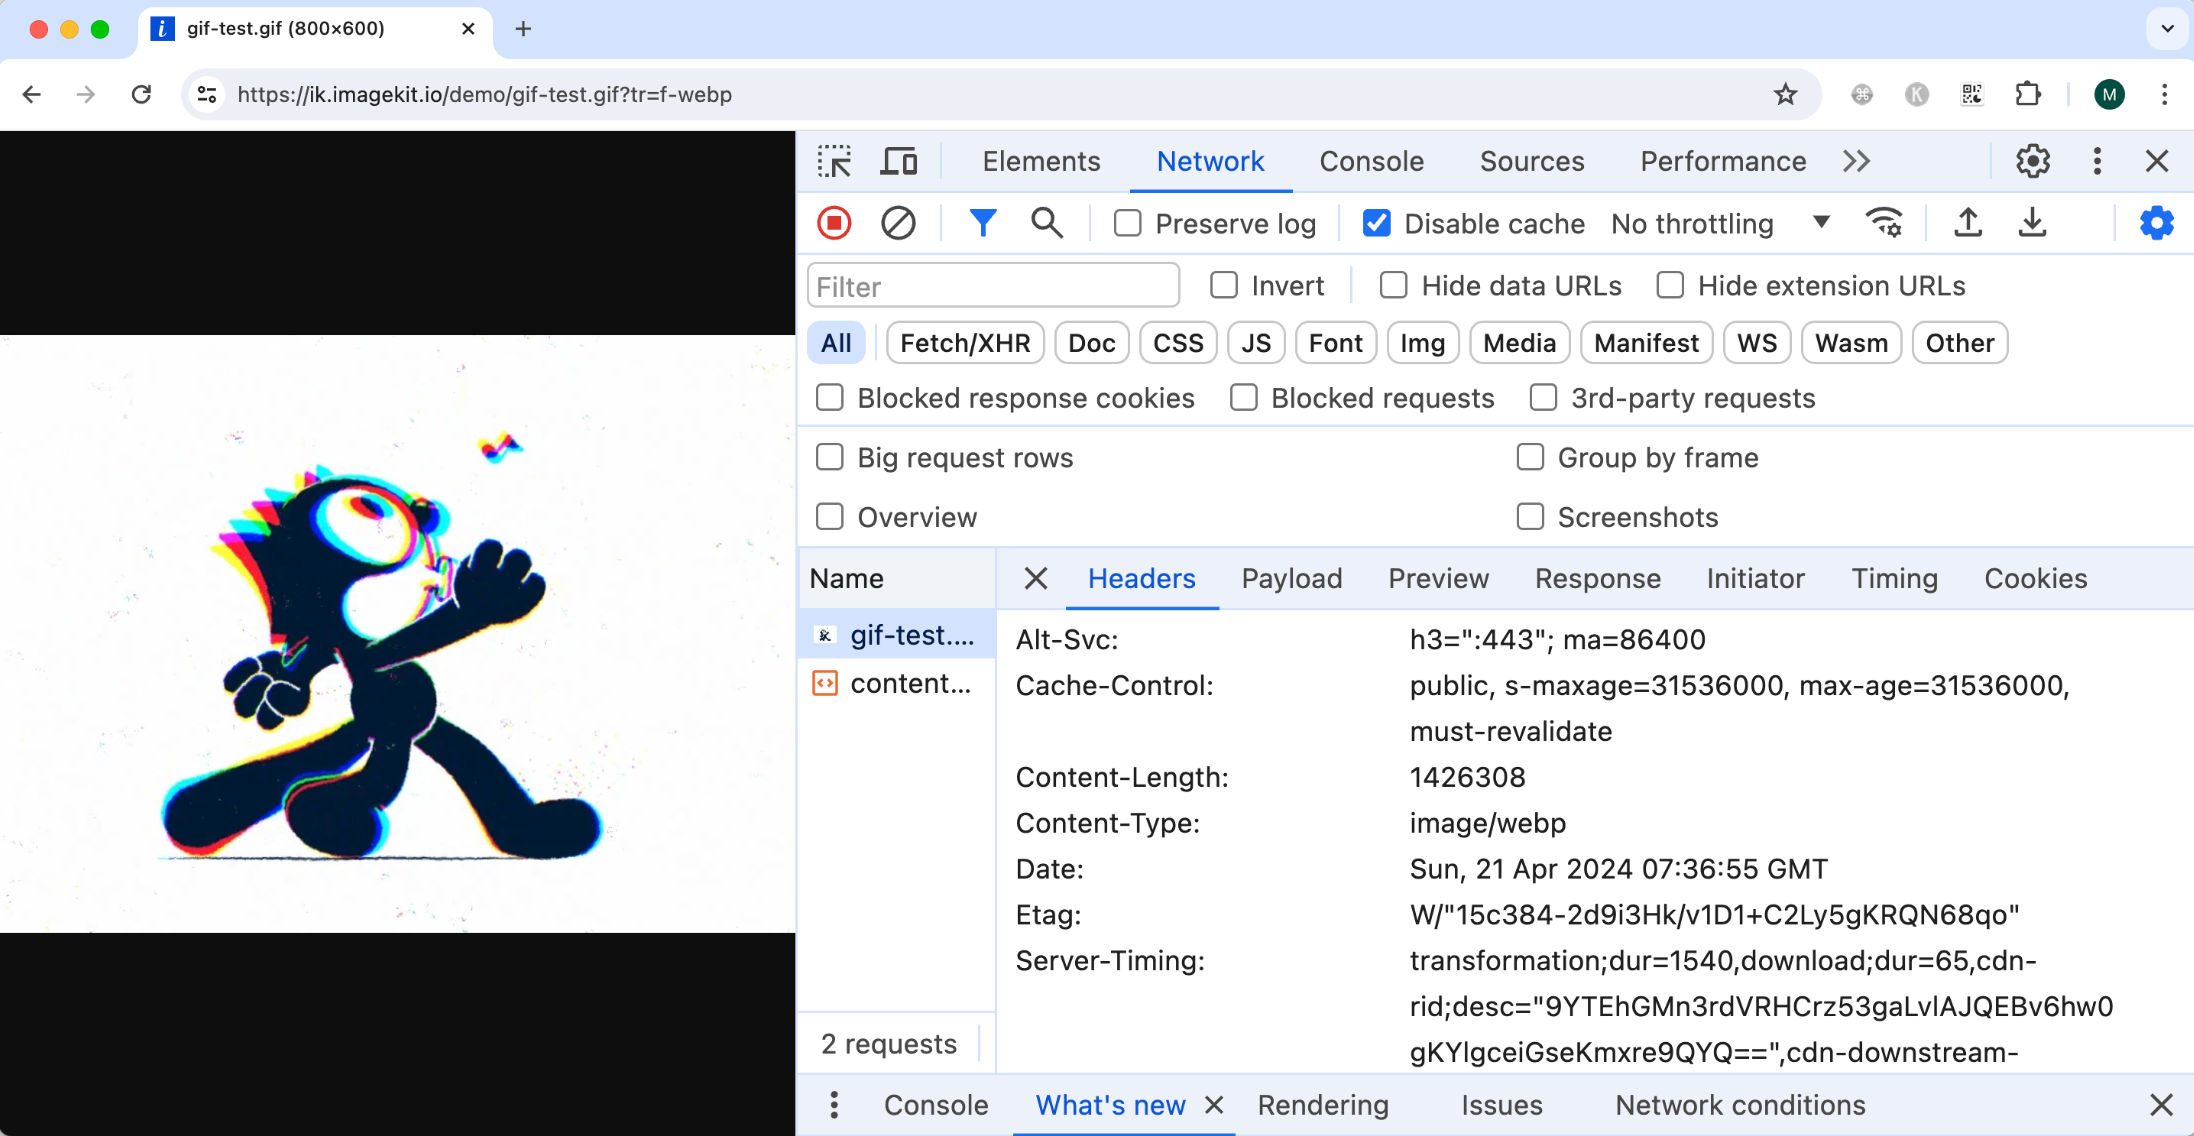Select the Fetch/XHR filter button
2194x1136 pixels.
coord(964,343)
